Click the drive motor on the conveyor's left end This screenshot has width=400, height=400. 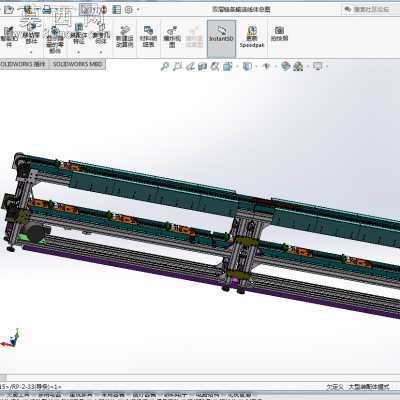coord(36,232)
